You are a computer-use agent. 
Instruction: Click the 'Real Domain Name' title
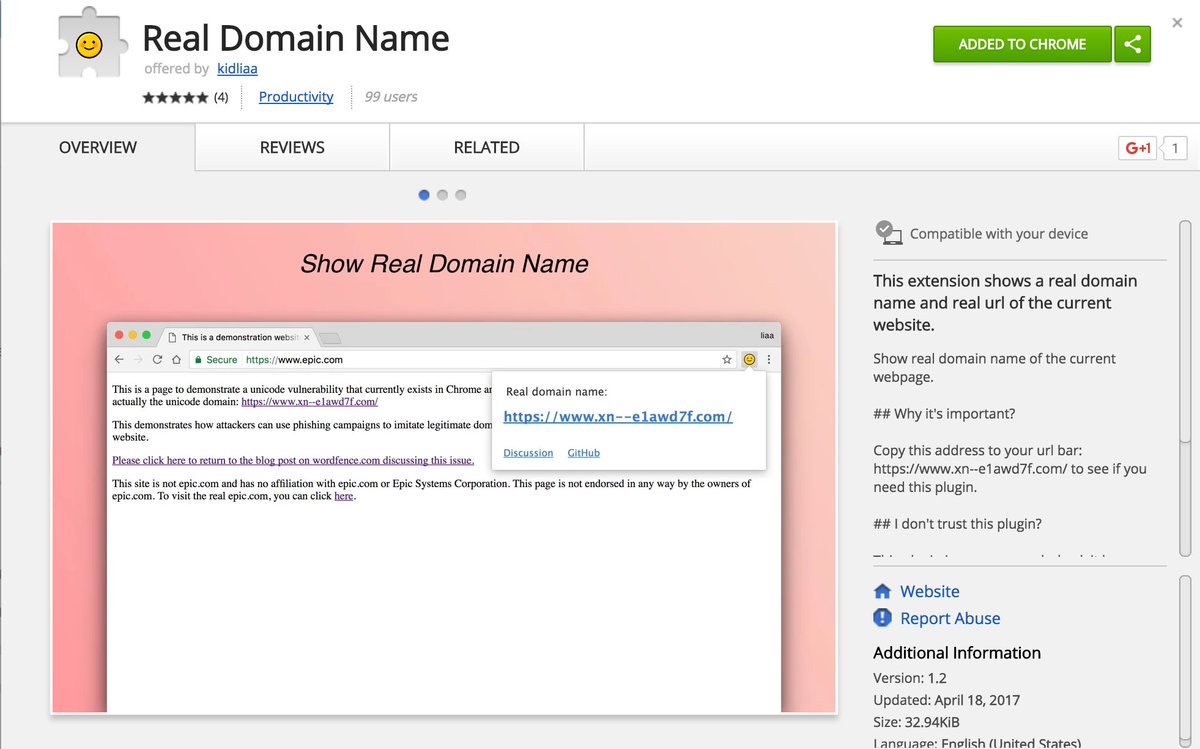tap(296, 38)
